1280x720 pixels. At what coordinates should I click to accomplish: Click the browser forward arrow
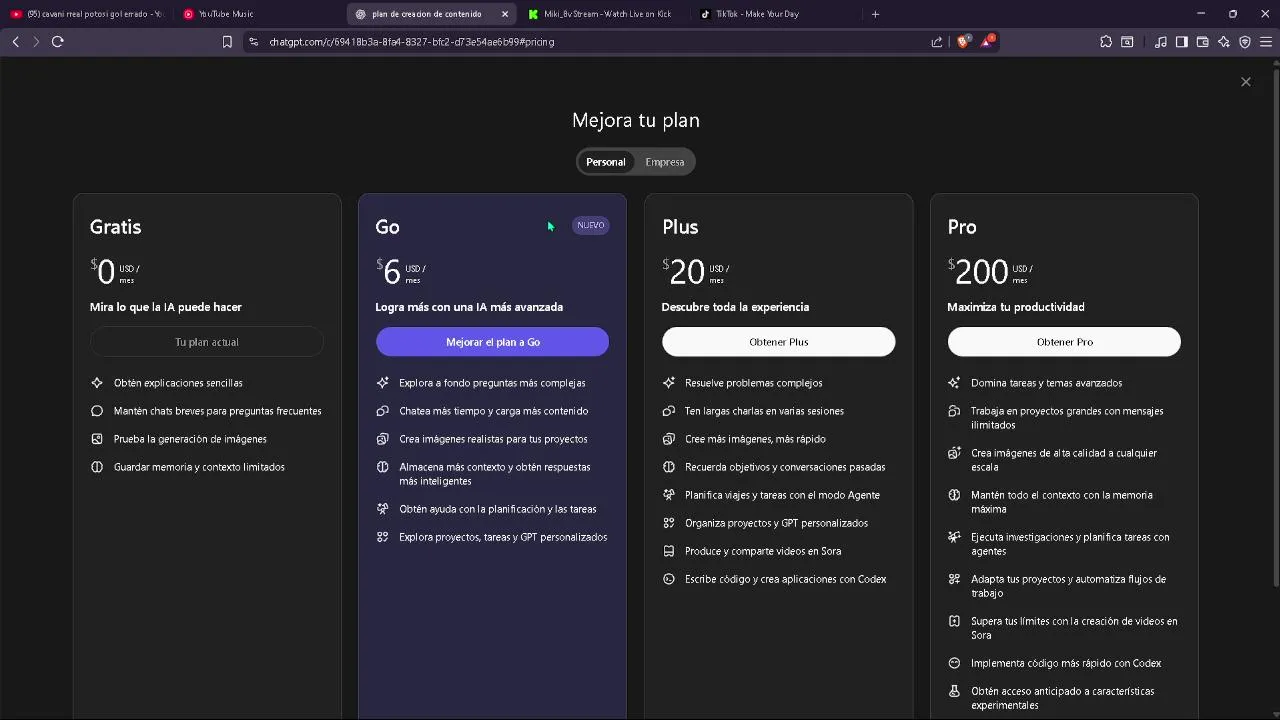pos(36,41)
